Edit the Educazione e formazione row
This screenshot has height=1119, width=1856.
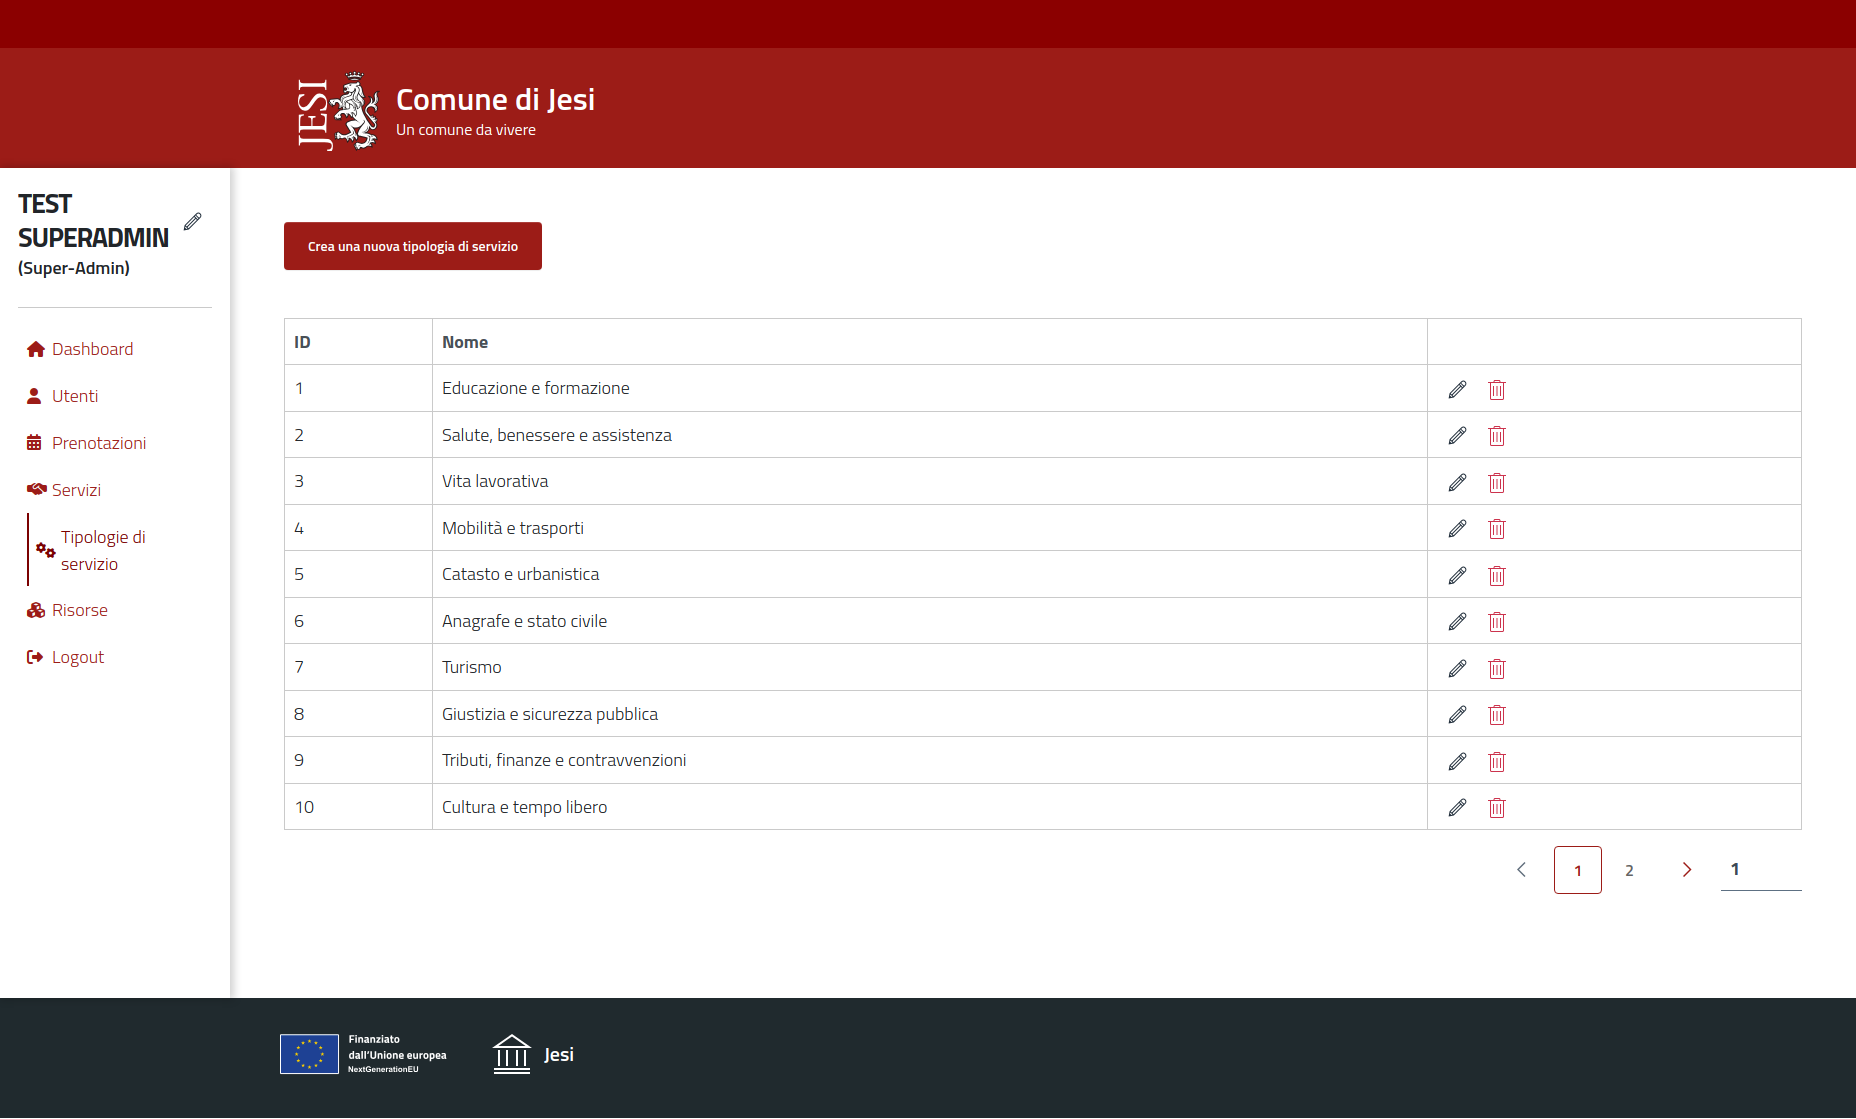1457,389
